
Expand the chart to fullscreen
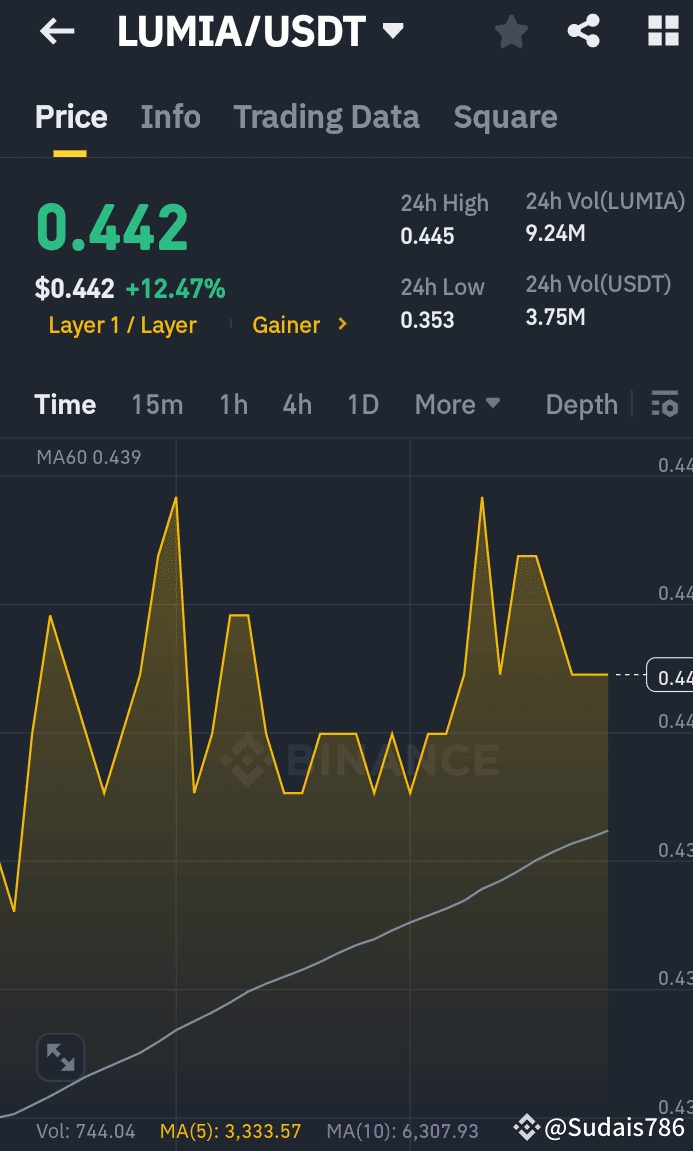(60, 1057)
